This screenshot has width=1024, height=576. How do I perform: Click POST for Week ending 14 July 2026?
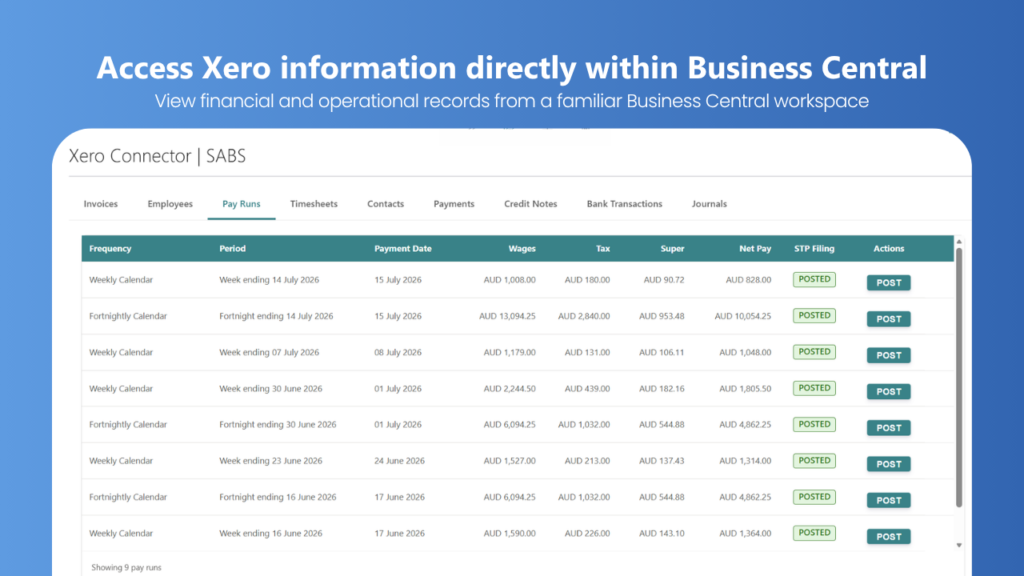pos(888,283)
